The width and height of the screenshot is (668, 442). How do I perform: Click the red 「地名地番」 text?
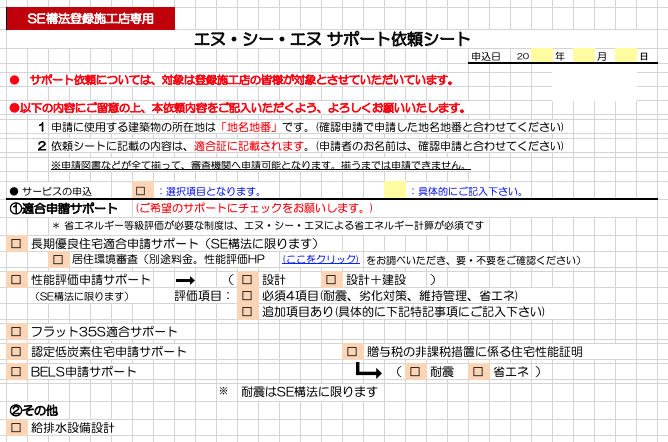[249, 127]
